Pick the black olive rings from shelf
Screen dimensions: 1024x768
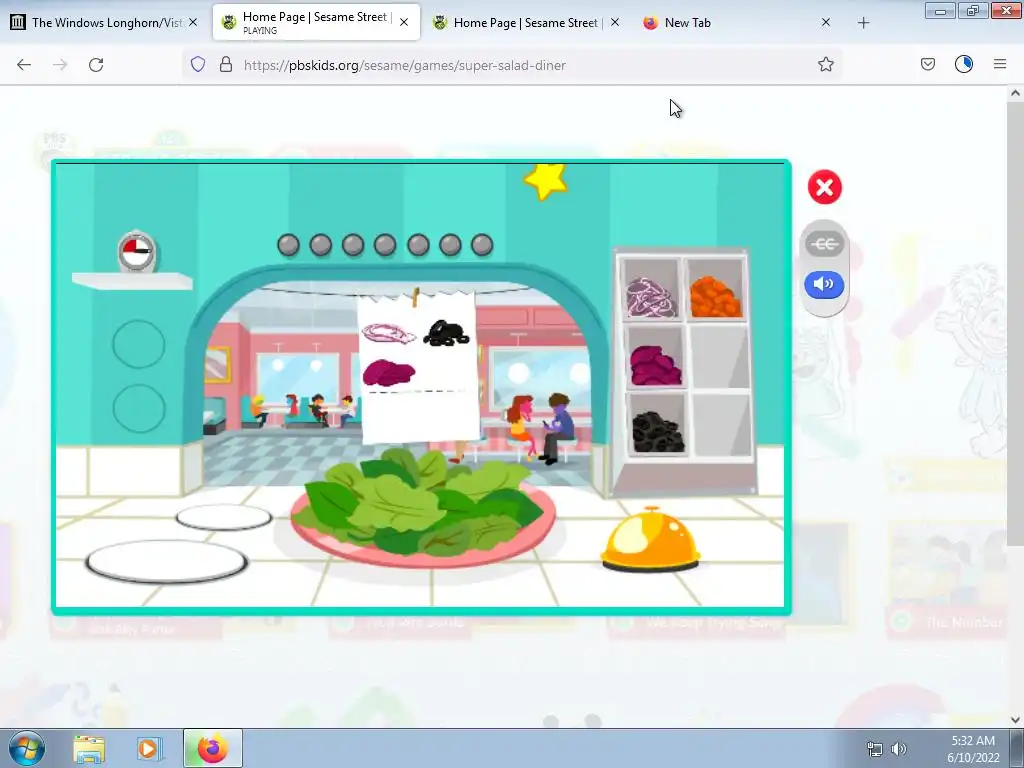(x=658, y=432)
